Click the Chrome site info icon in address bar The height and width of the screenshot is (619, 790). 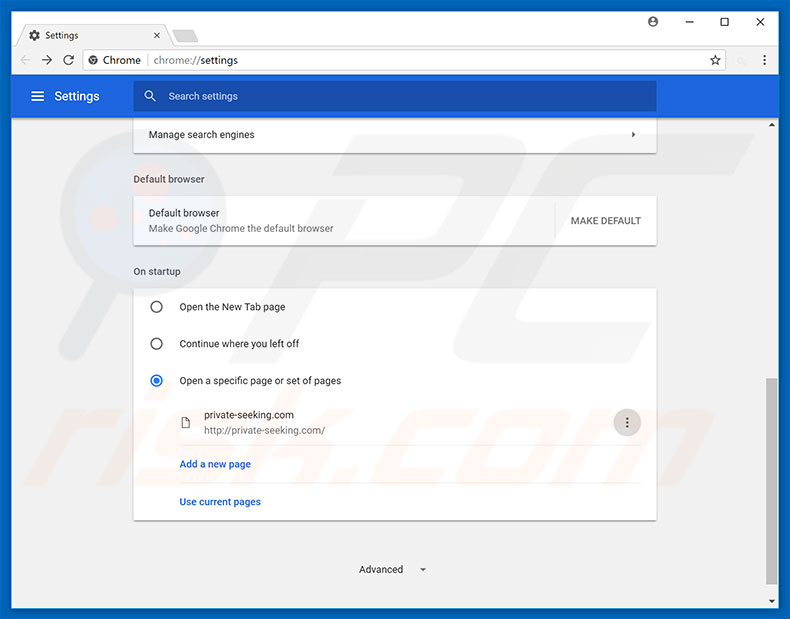point(93,60)
